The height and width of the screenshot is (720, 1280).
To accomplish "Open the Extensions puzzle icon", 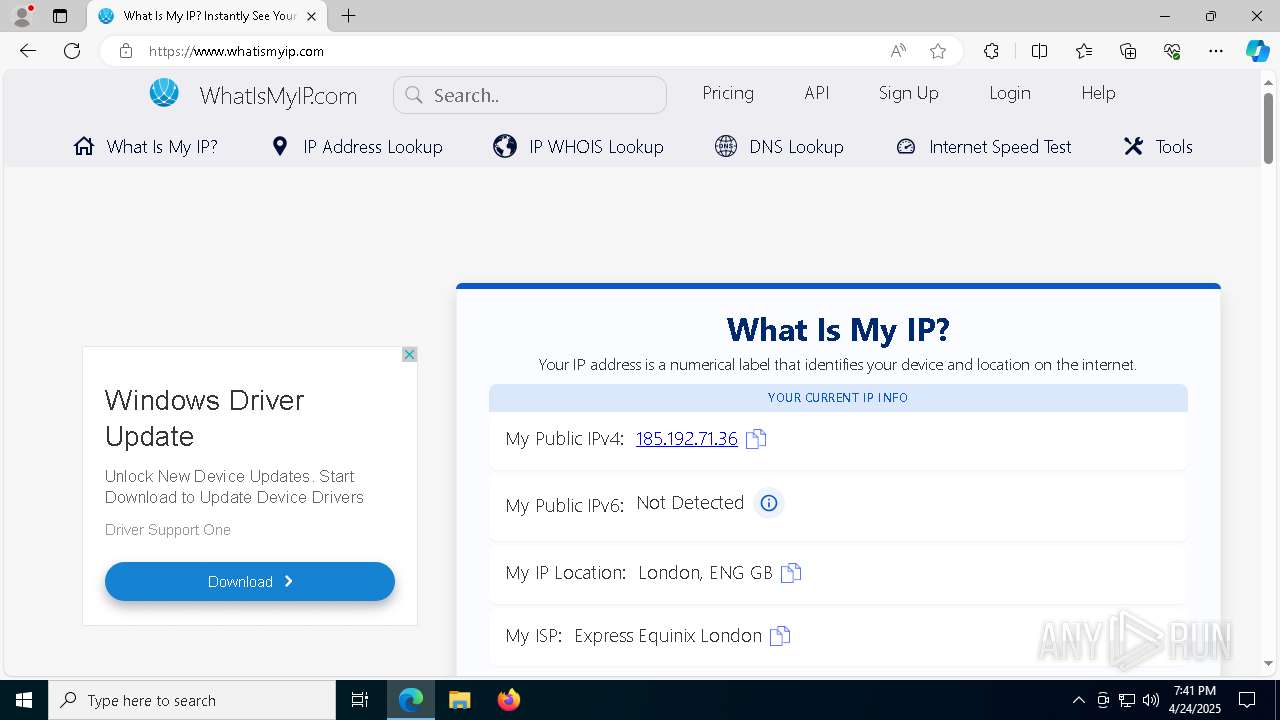I will [x=991, y=51].
